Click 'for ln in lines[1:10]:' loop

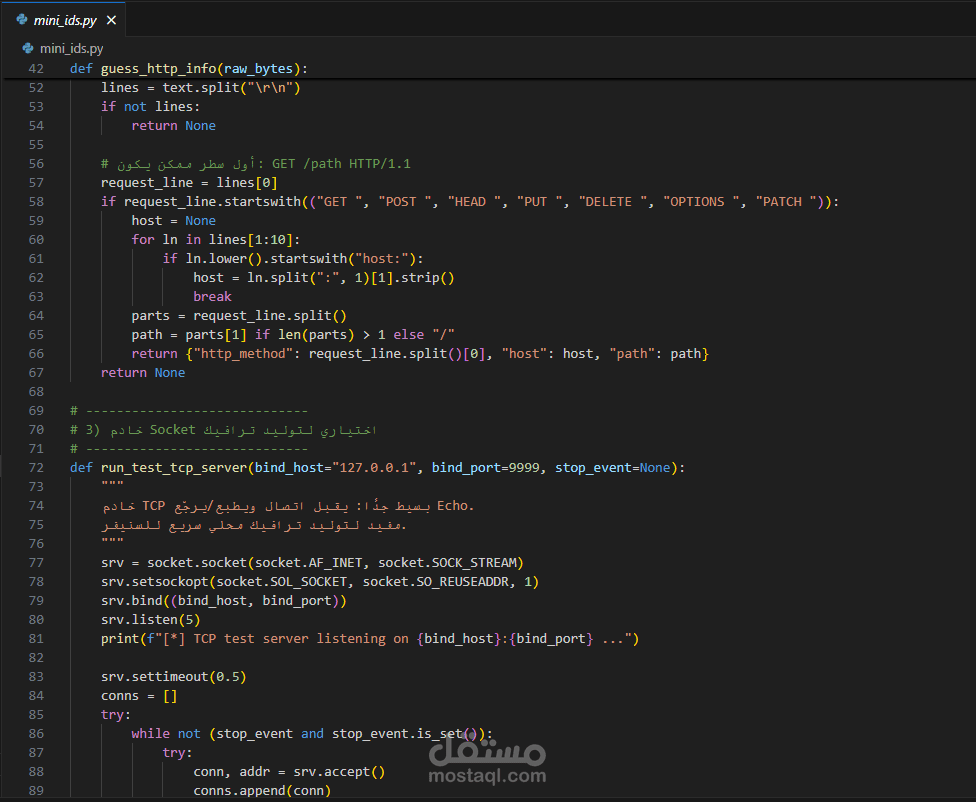[x=216, y=240]
